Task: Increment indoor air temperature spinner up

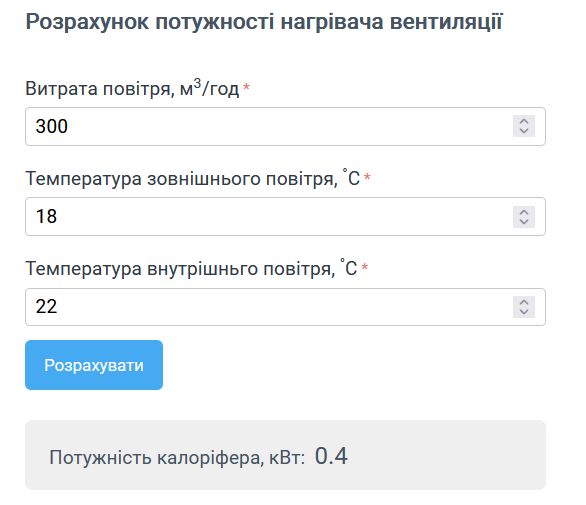Action: (524, 302)
